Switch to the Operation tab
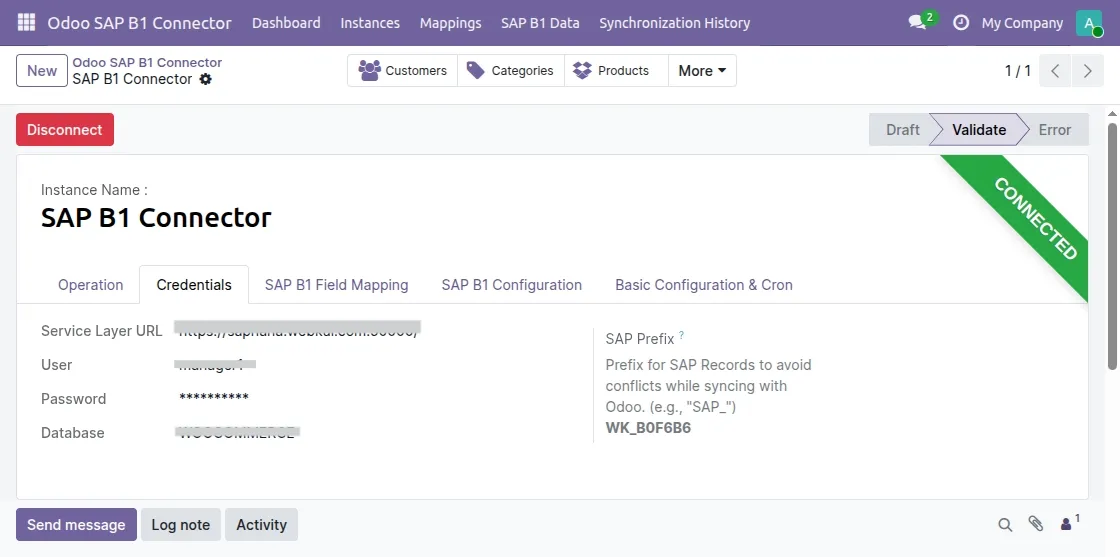The height and width of the screenshot is (557, 1120). 91,285
